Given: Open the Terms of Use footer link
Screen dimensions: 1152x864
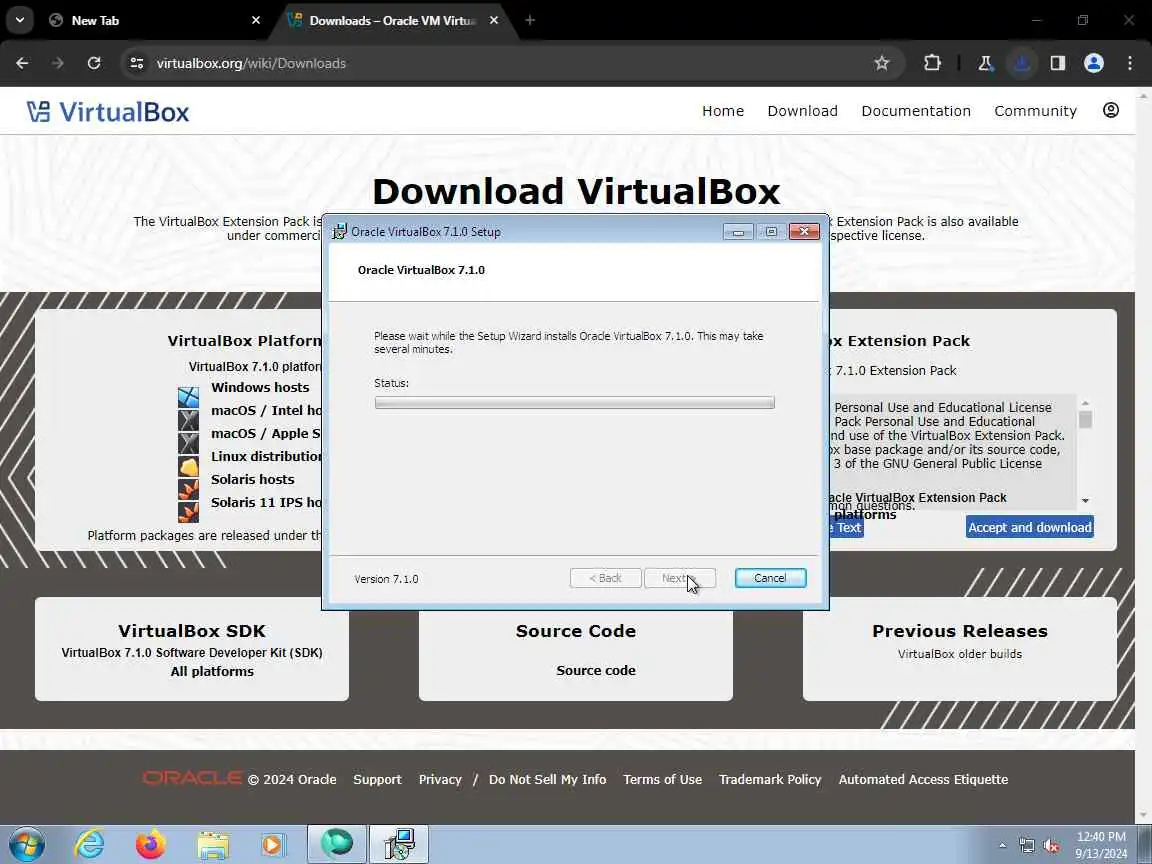Looking at the screenshot, I should click(662, 780).
